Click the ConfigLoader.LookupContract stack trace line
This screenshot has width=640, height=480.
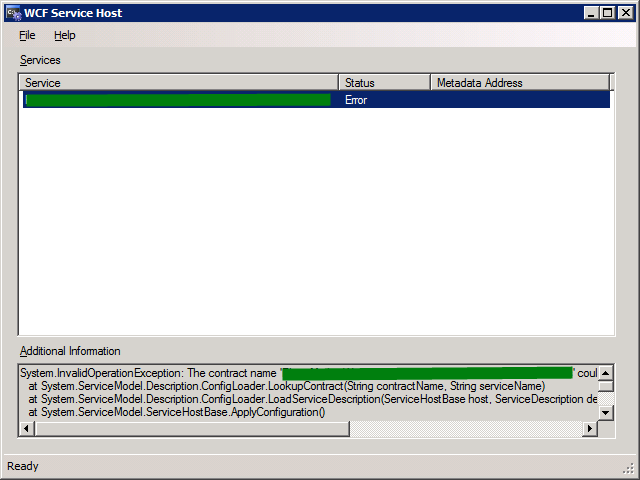(x=287, y=386)
